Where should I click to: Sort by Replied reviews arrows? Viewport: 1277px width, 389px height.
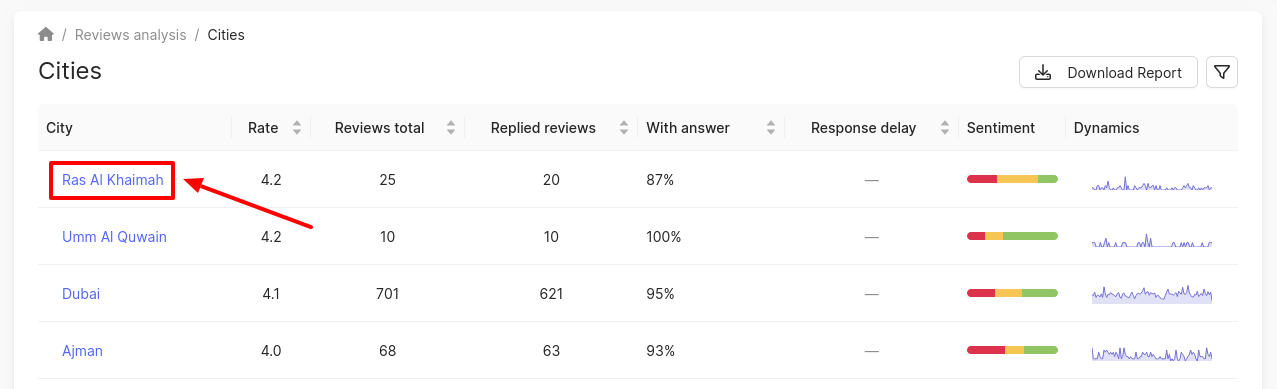[x=624, y=128]
